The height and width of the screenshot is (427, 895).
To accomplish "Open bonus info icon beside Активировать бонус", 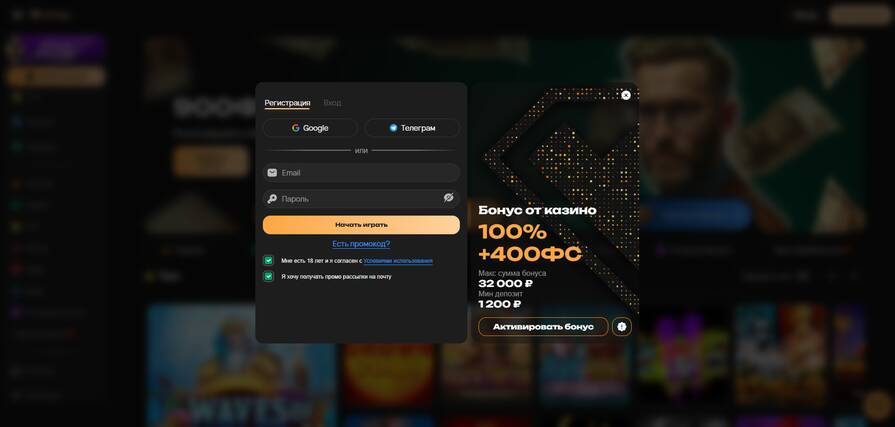I will coord(622,327).
